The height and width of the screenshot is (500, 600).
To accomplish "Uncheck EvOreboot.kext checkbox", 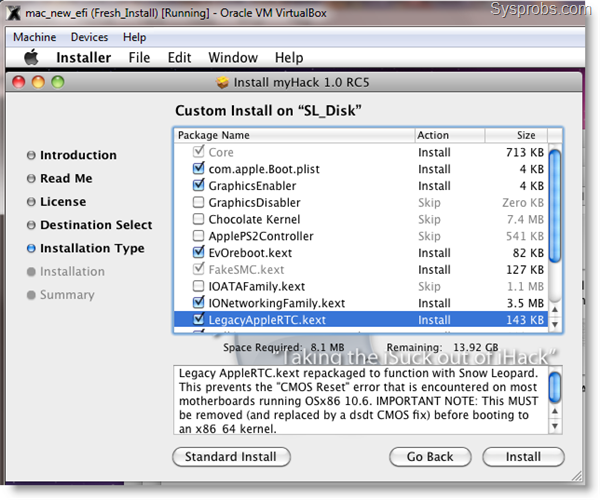I will (198, 252).
